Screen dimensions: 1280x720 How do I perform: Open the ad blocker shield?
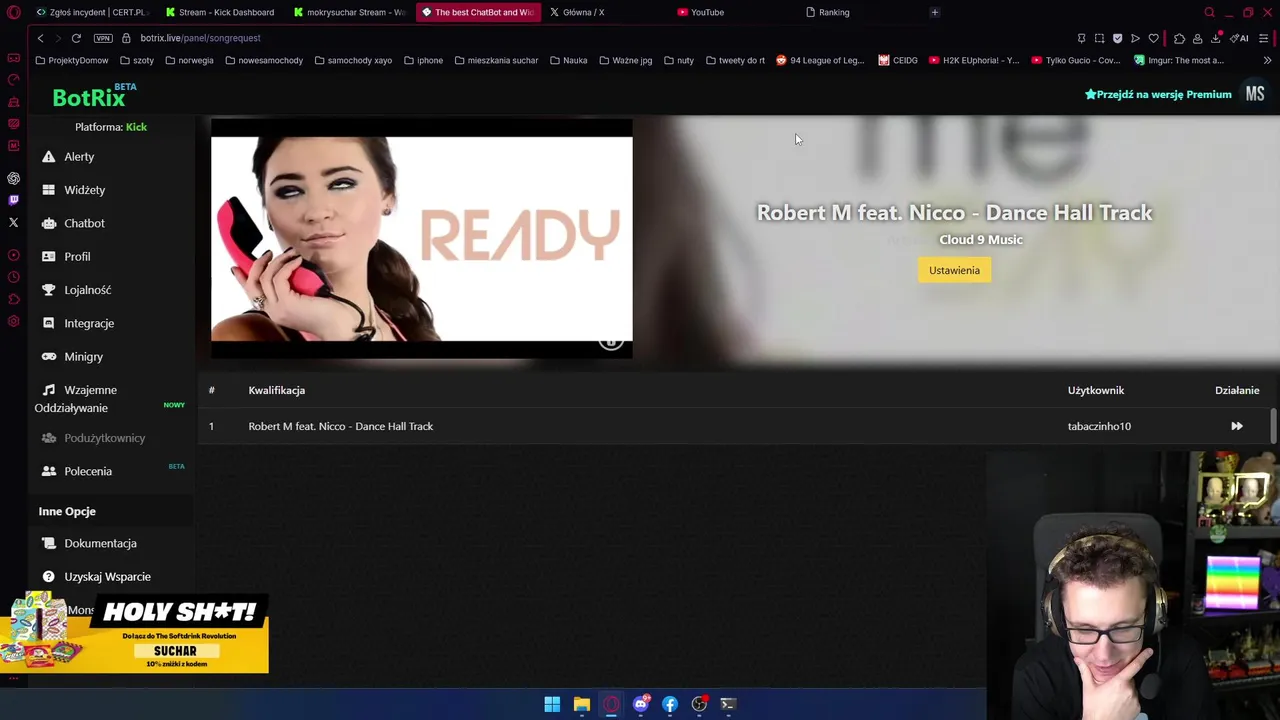[1117, 38]
